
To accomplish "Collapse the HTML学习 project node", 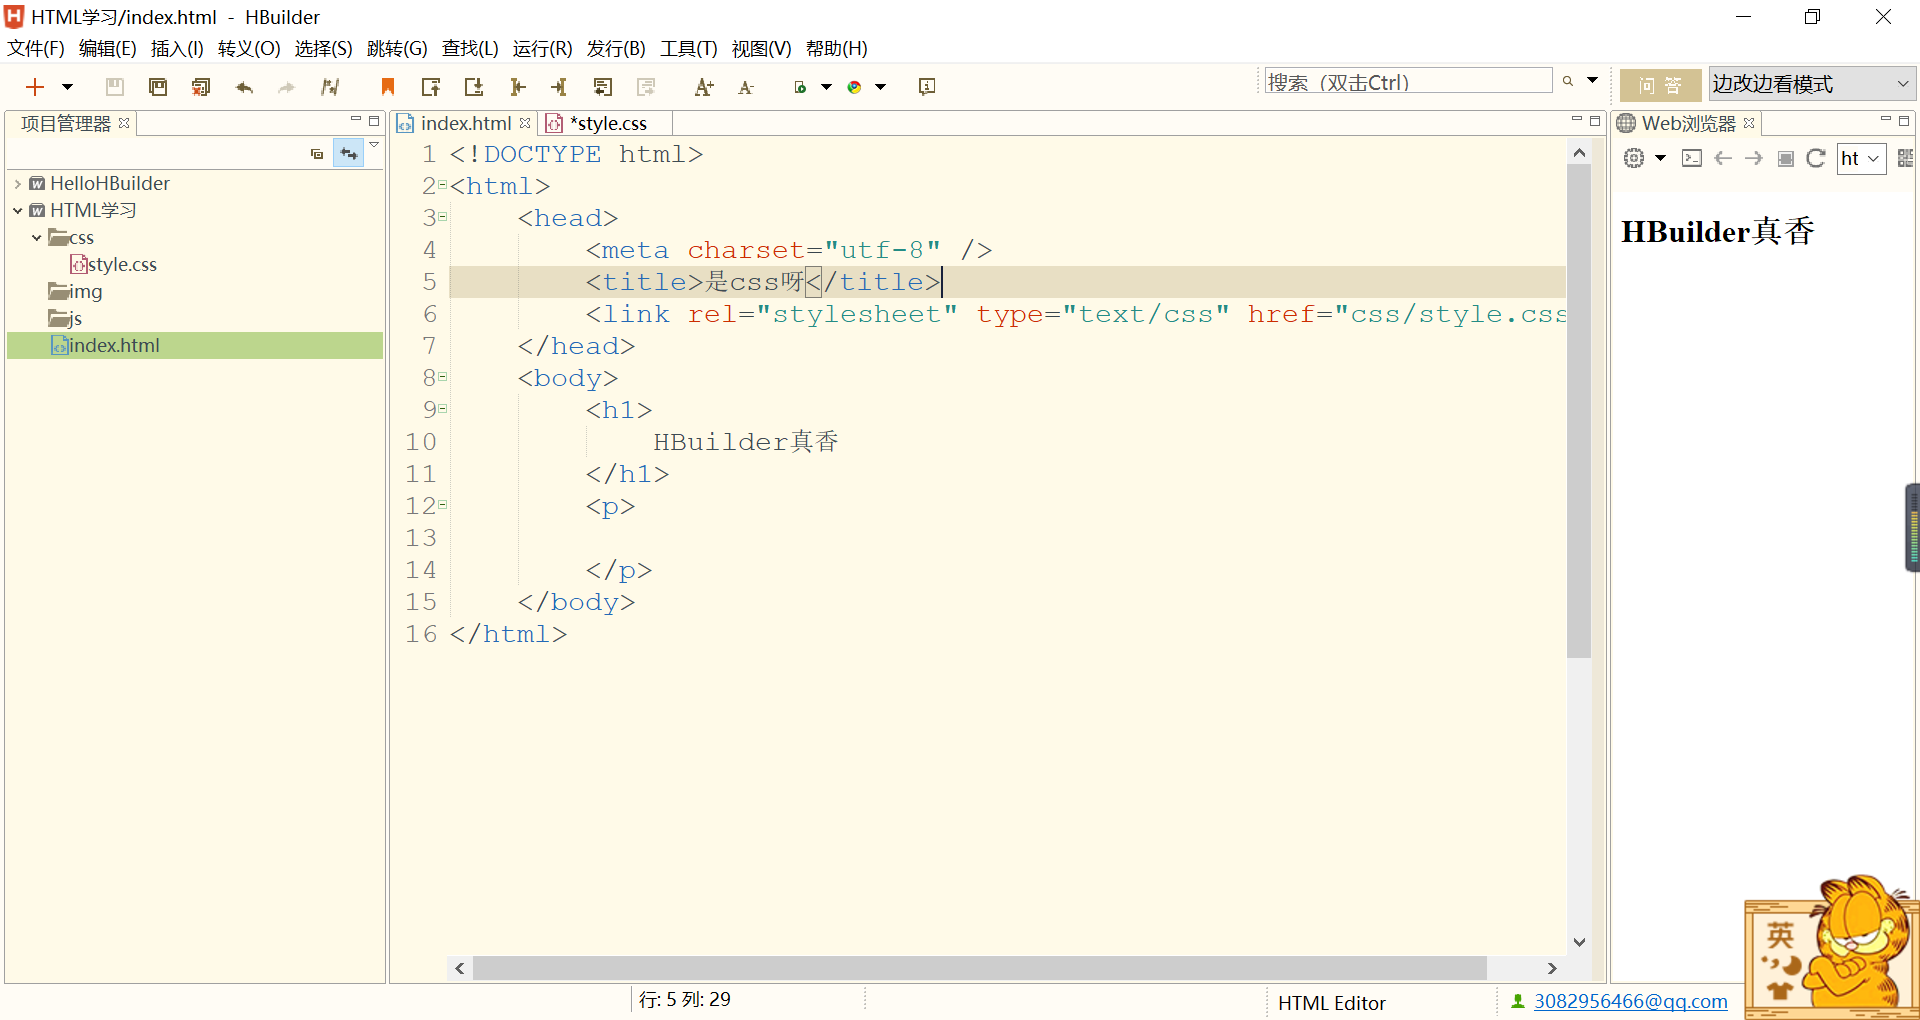I will click(18, 211).
